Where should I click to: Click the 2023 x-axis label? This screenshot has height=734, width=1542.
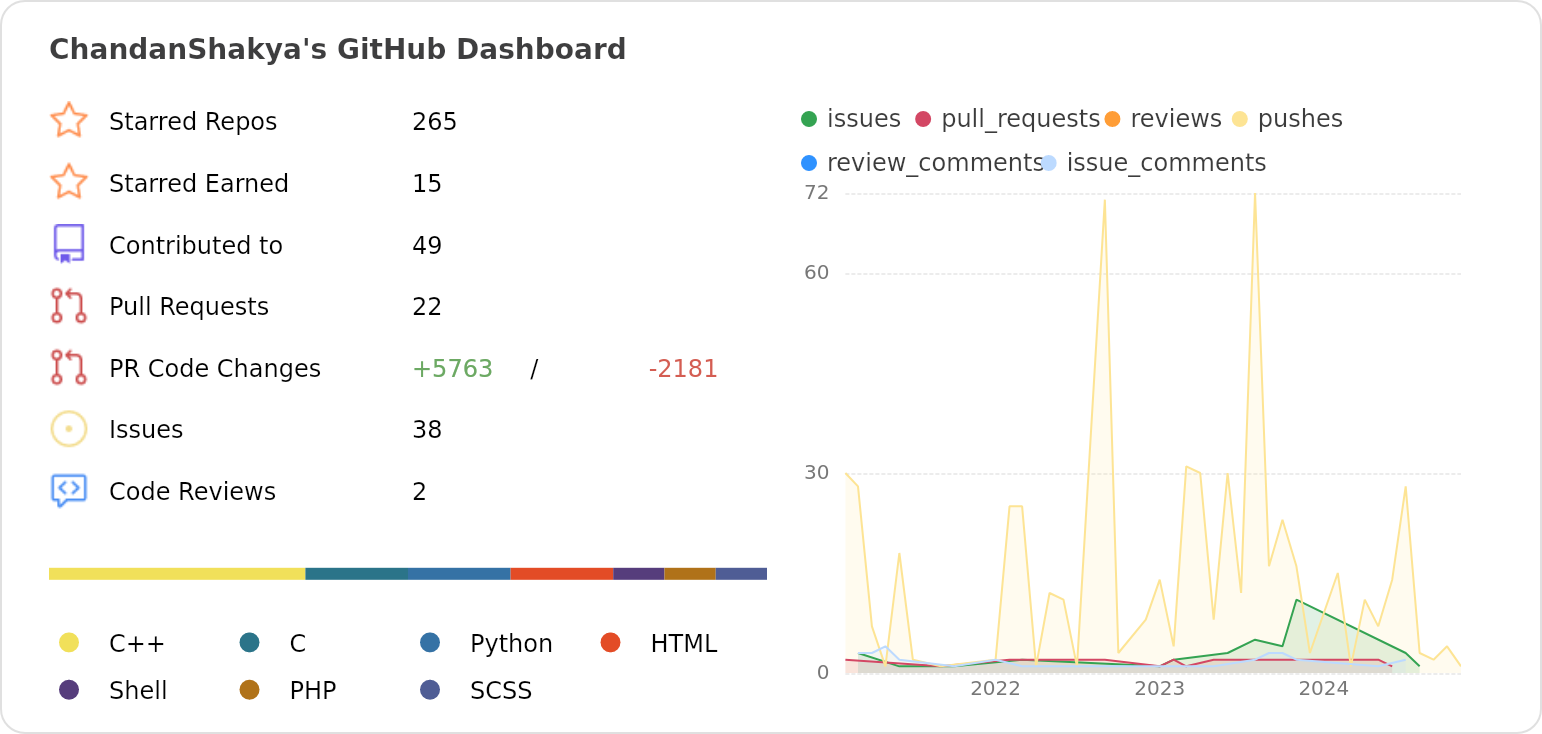1160,689
